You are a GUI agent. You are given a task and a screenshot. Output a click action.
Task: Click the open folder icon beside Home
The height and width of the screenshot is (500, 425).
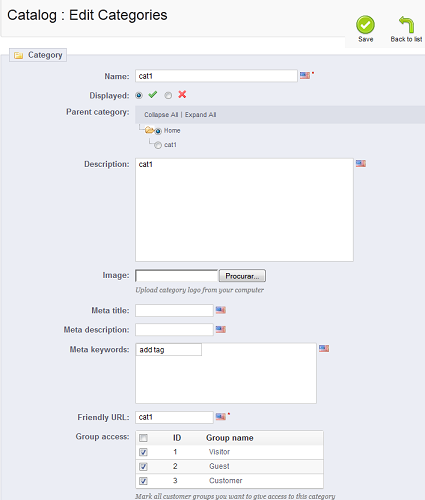pyautogui.click(x=149, y=130)
